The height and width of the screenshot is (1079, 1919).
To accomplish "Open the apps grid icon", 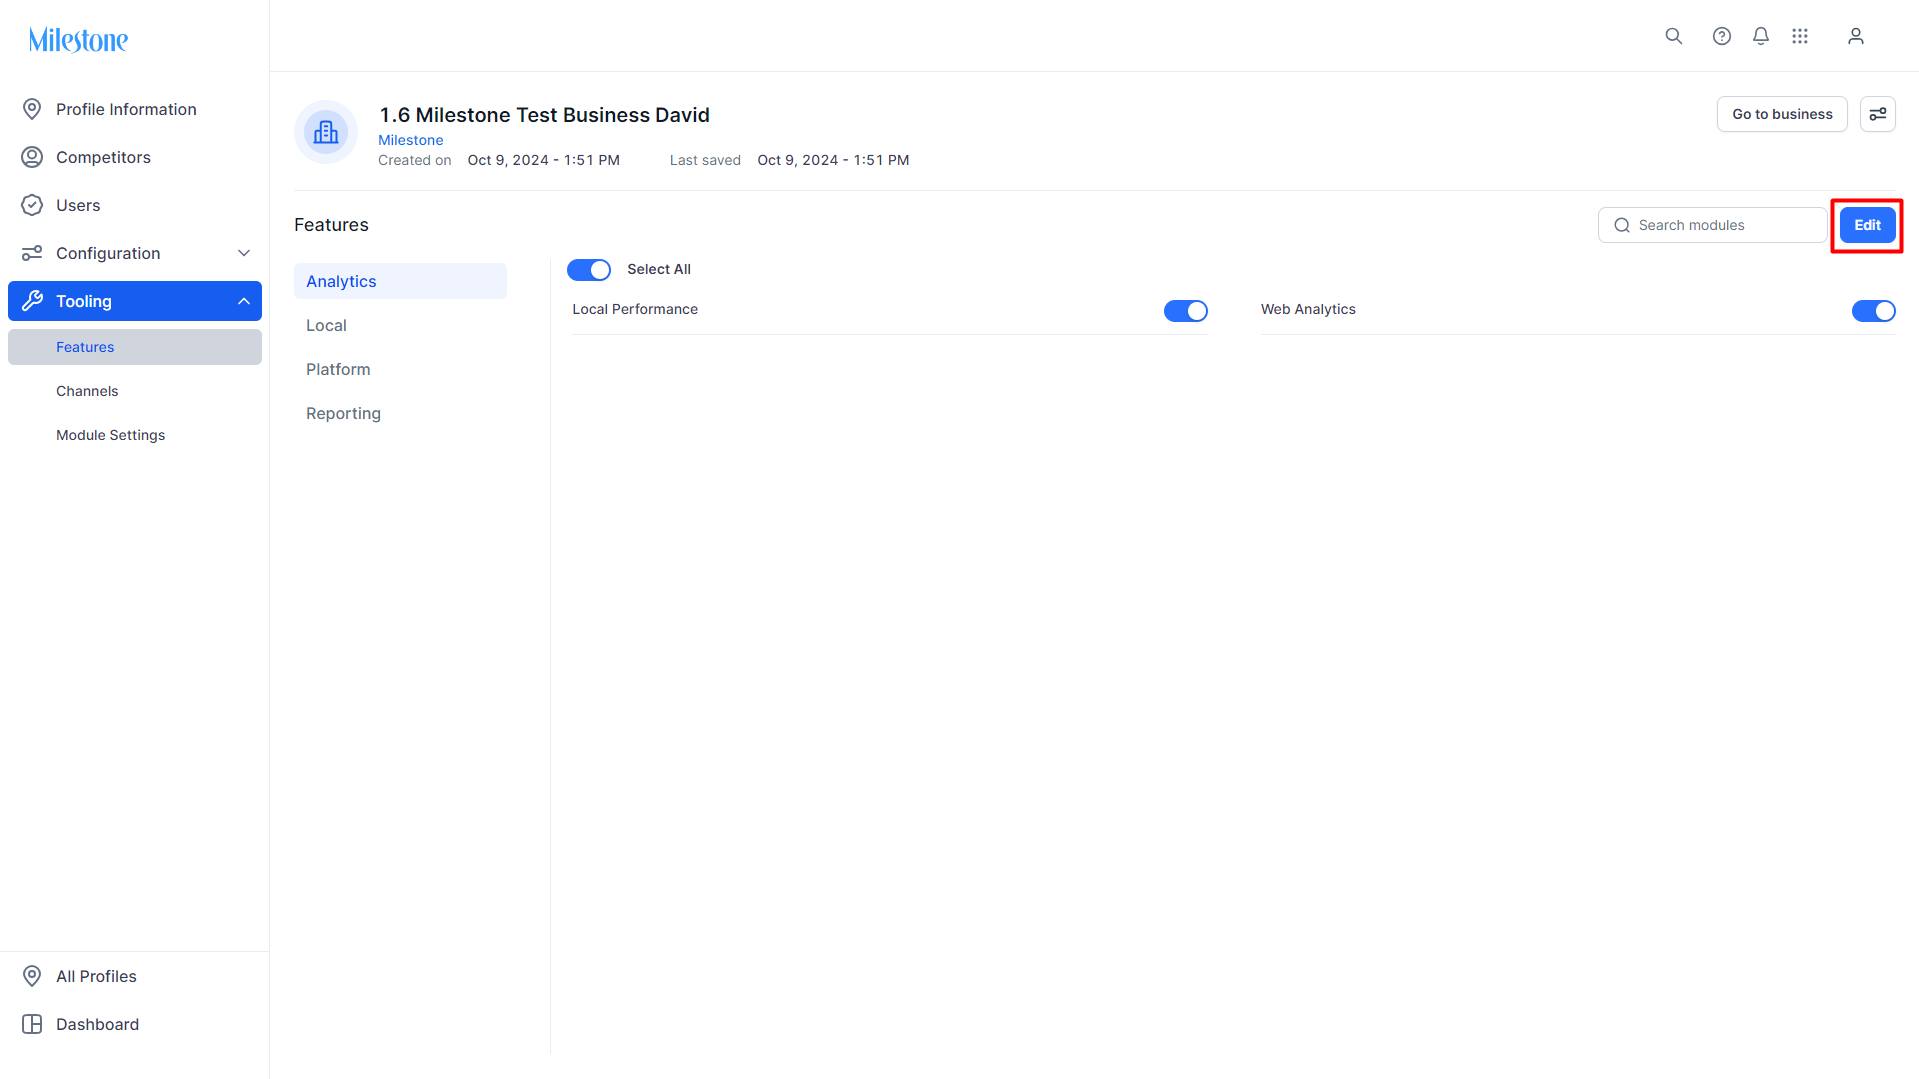I will click(x=1800, y=36).
